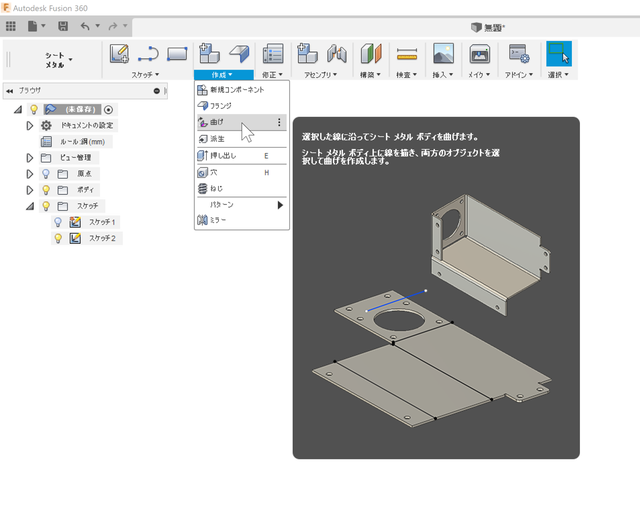Expand the ビュー管理 tree node
This screenshot has height=526, width=640.
(29, 158)
